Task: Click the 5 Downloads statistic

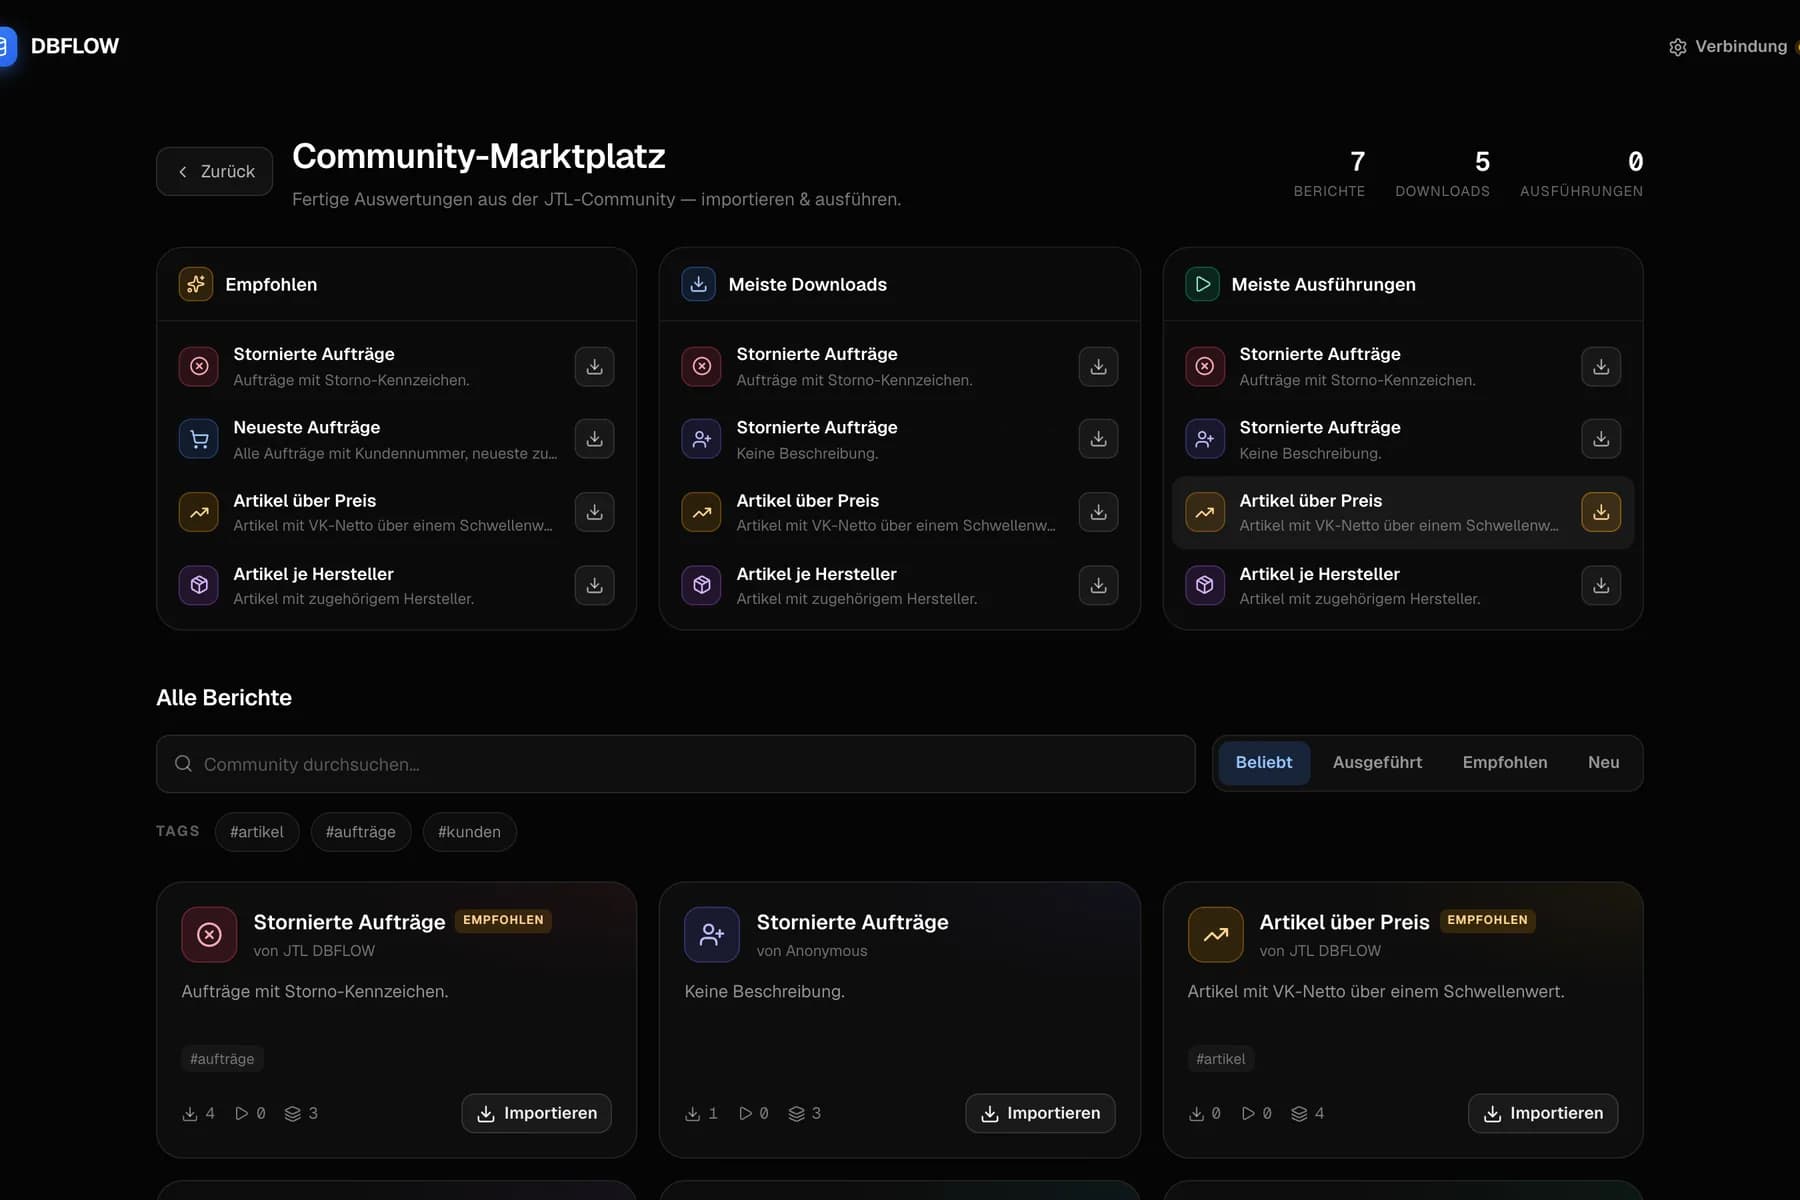Action: point(1442,174)
